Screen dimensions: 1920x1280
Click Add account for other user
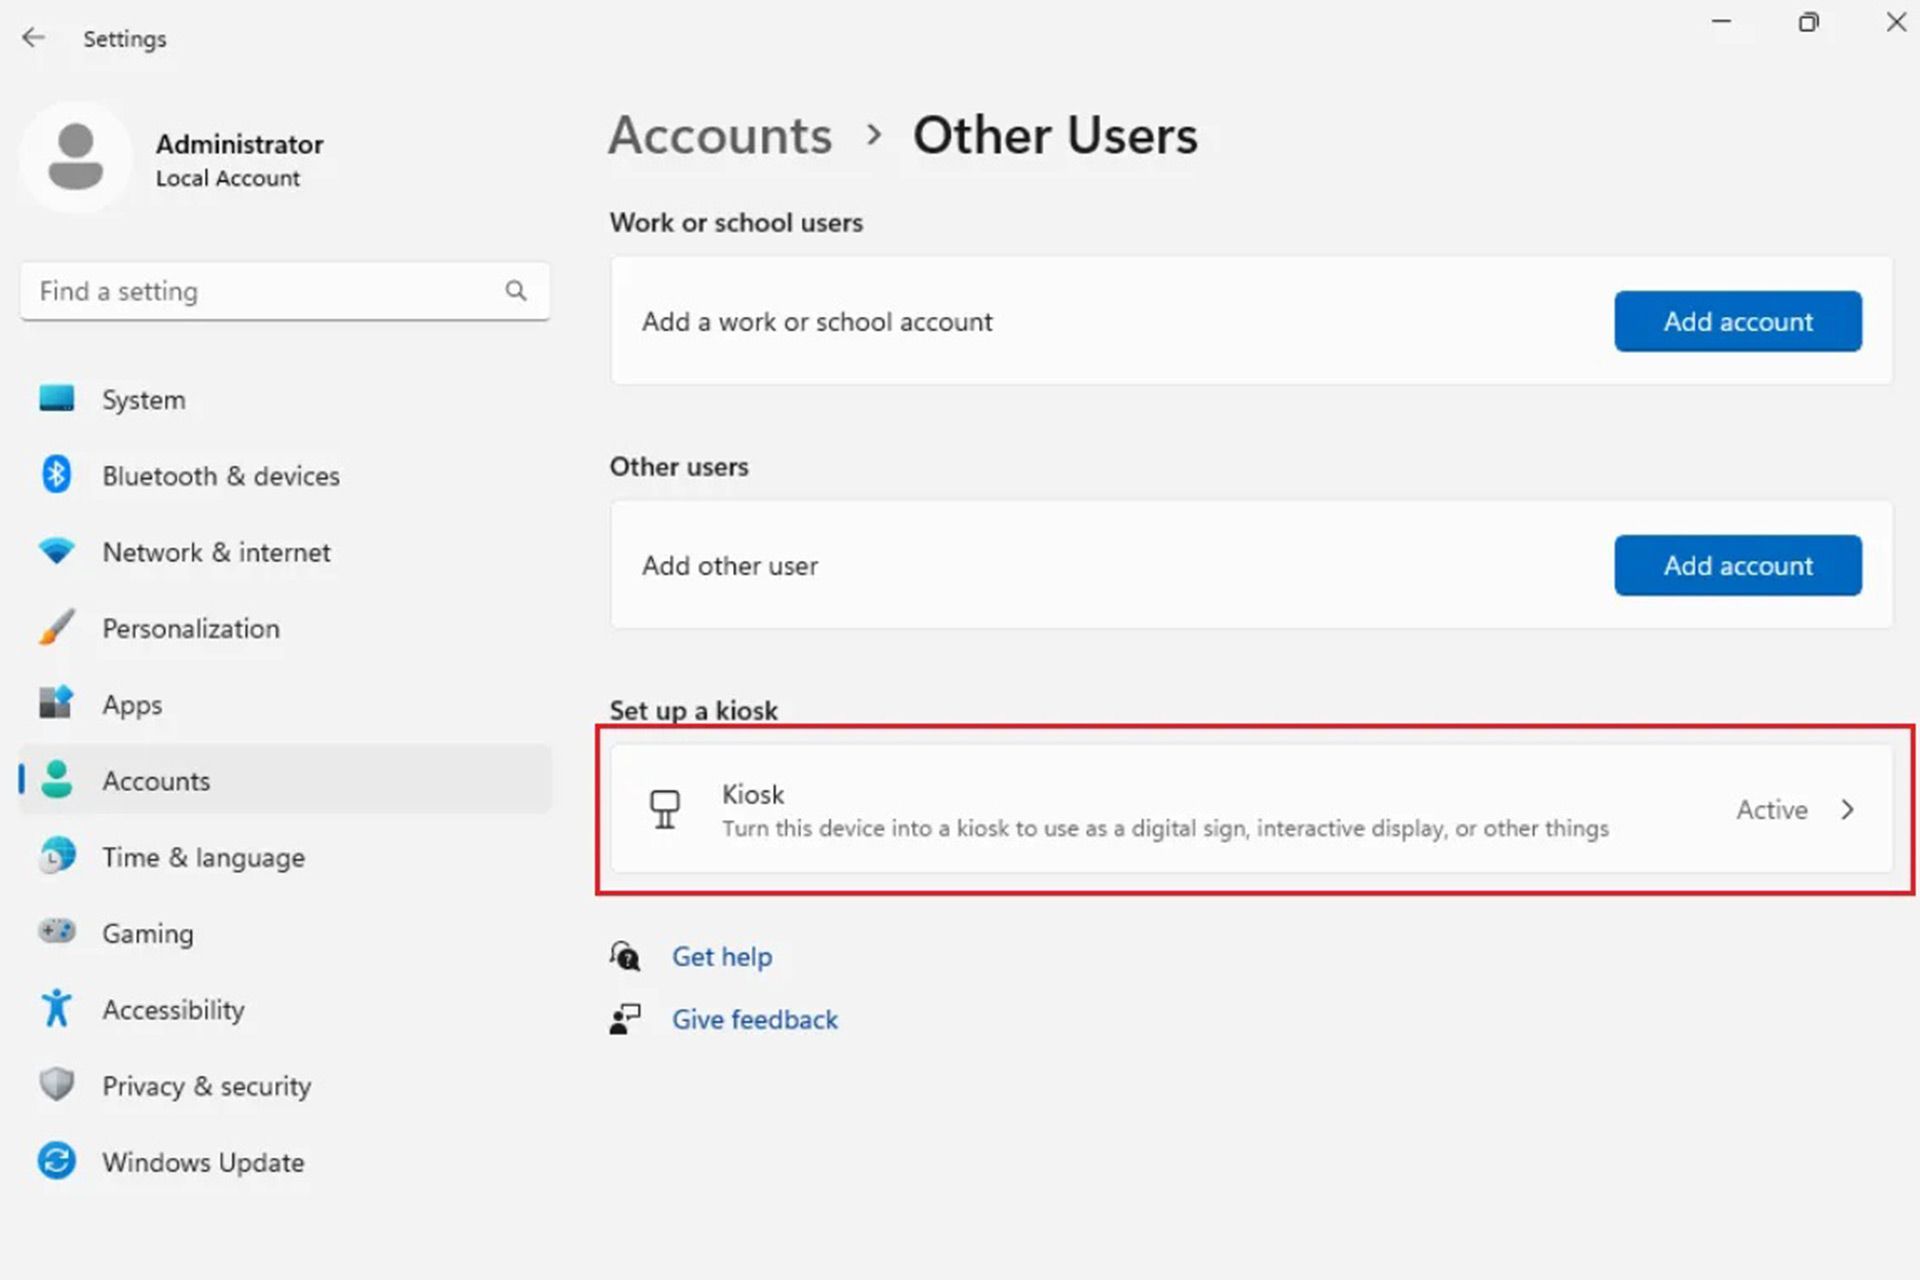(1738, 565)
